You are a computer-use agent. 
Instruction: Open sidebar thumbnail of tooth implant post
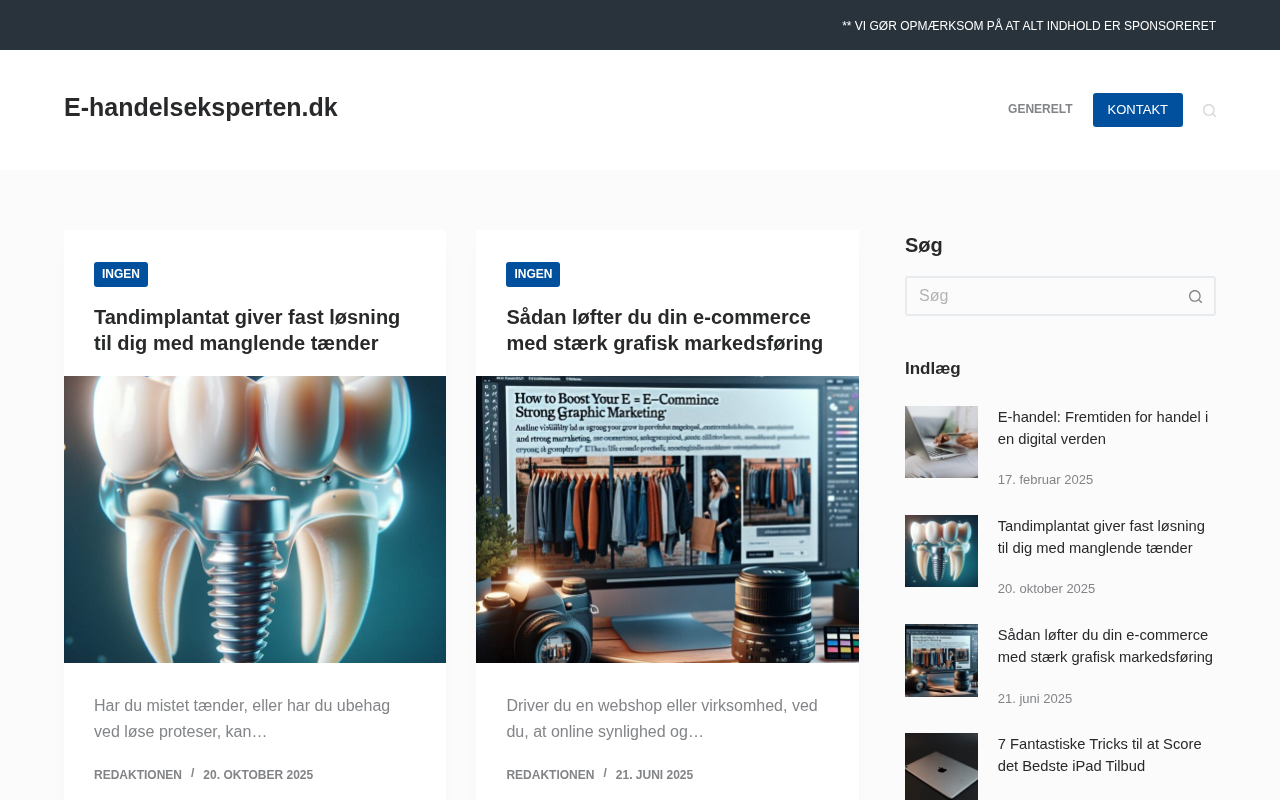(x=941, y=551)
